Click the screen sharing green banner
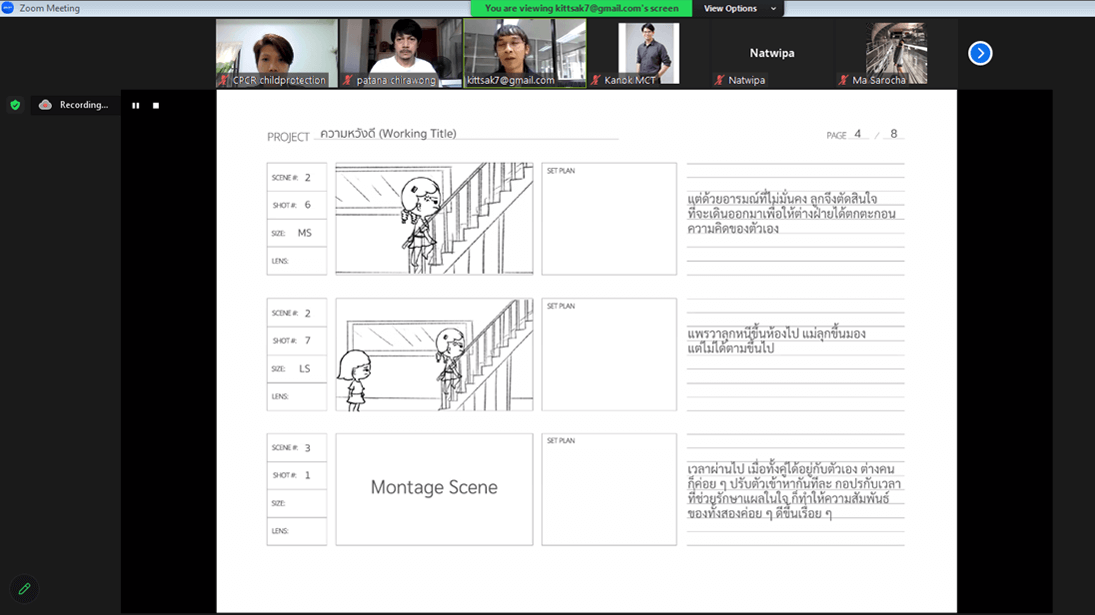This screenshot has height=615, width=1095. pos(581,9)
